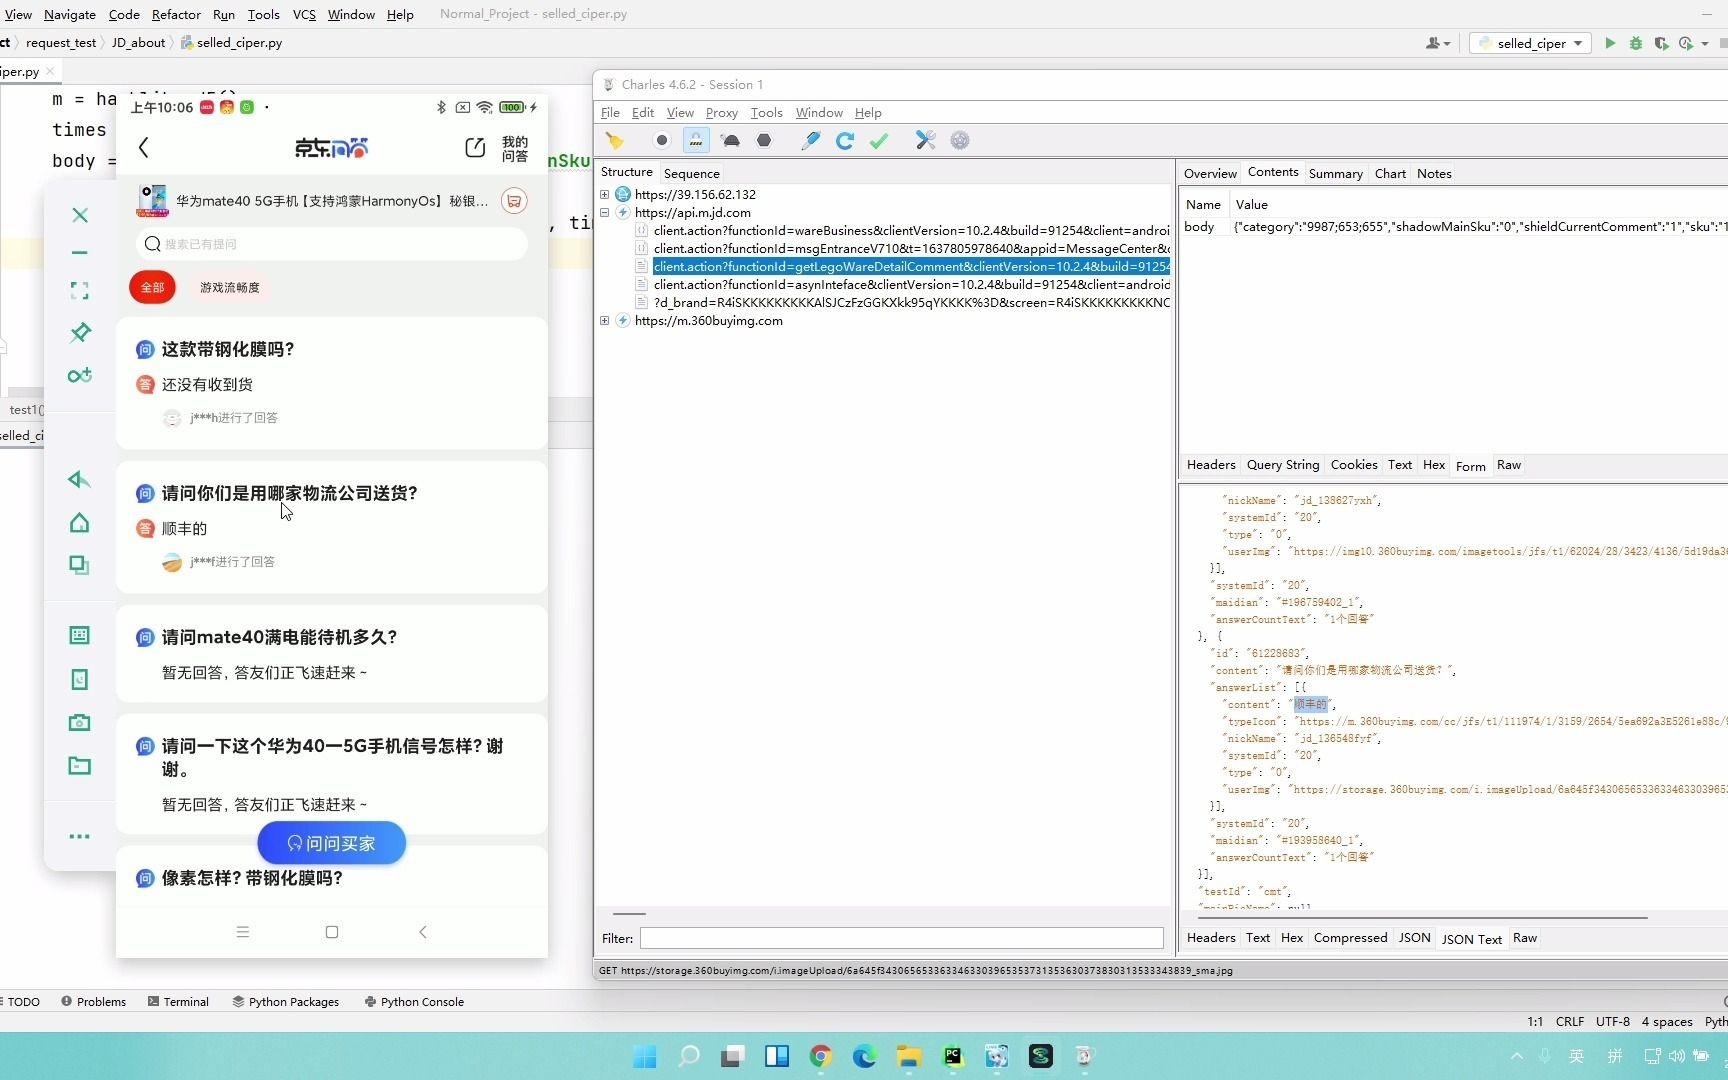The image size is (1728, 1080).
Task: Tap the back chevron in JD Q&A page
Action: pos(144,148)
